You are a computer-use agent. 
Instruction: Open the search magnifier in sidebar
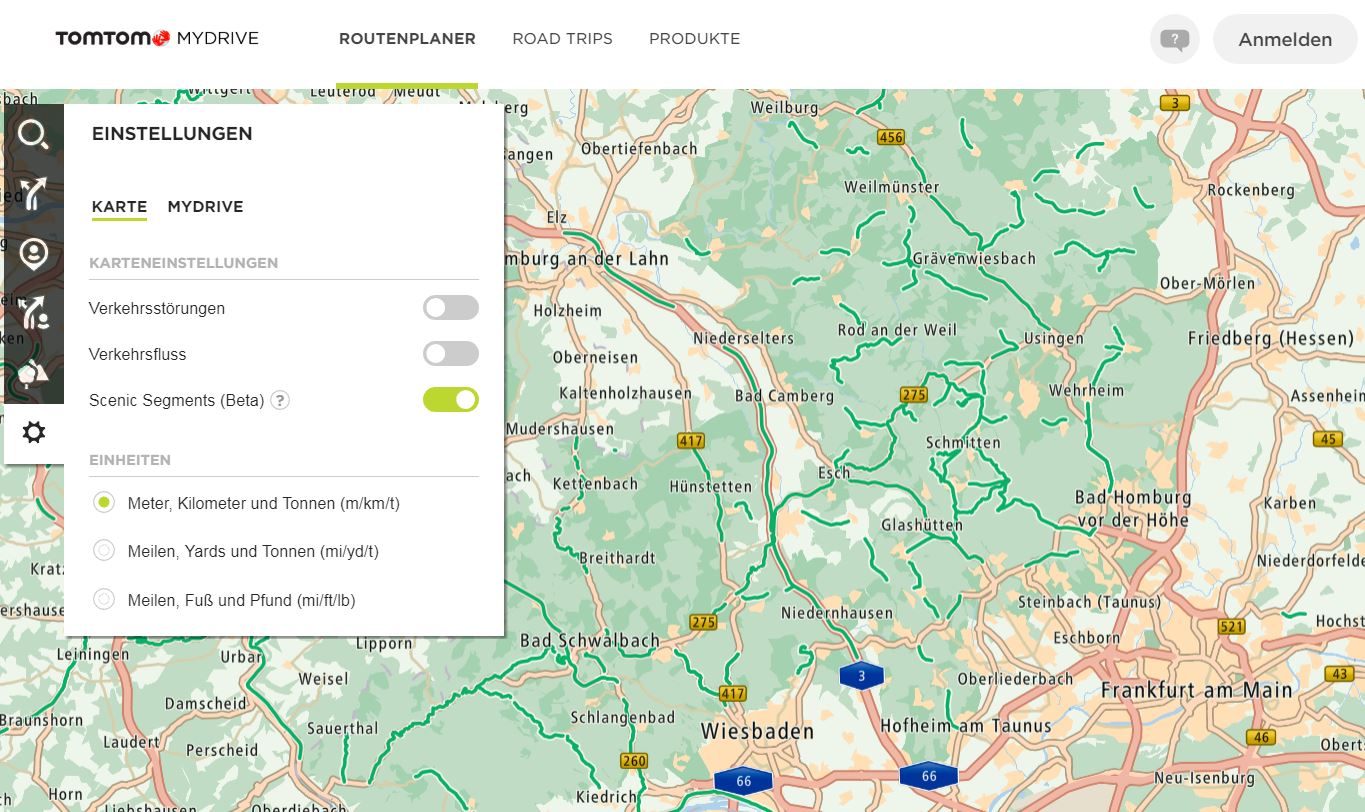[33, 134]
